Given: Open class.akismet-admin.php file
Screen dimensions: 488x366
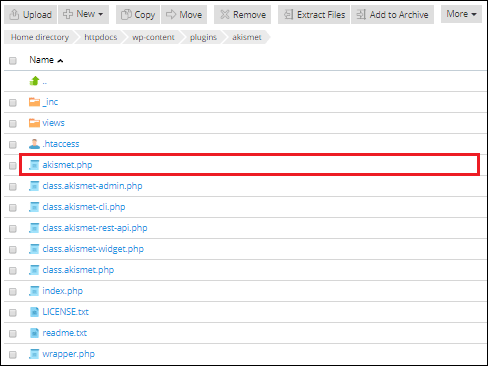Looking at the screenshot, I should point(92,186).
